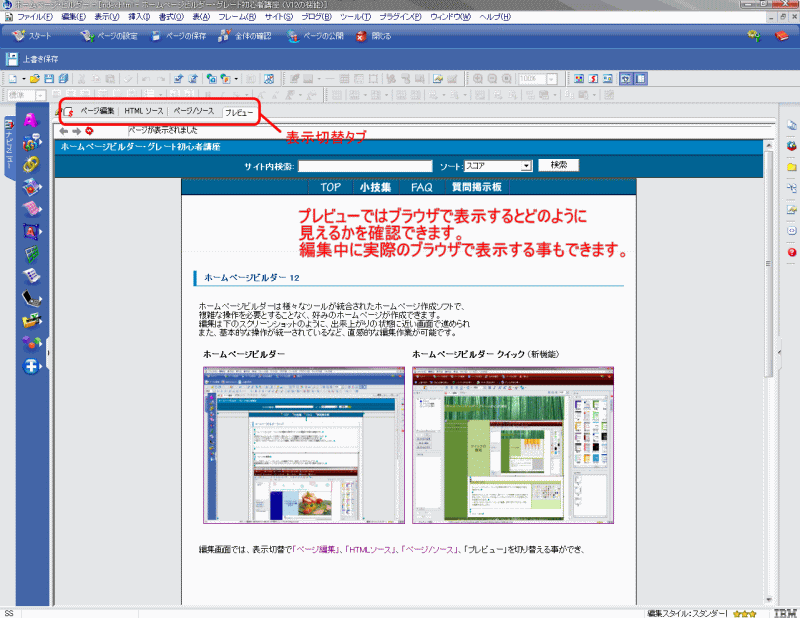
Task: Switch to the ページ/ソース tab
Action: point(193,111)
